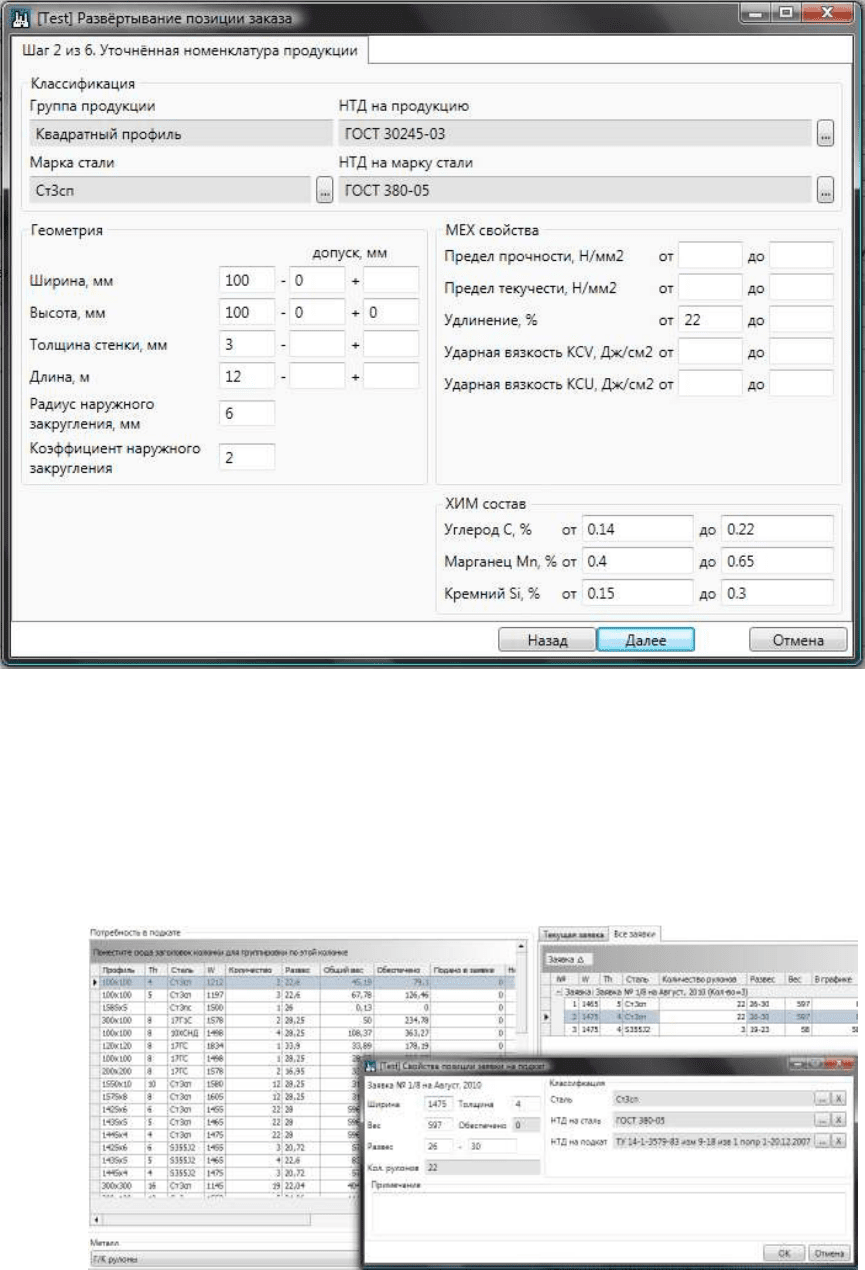
Task: Focus the Ударная вязкость KCU 'от' field
Action: tap(710, 383)
